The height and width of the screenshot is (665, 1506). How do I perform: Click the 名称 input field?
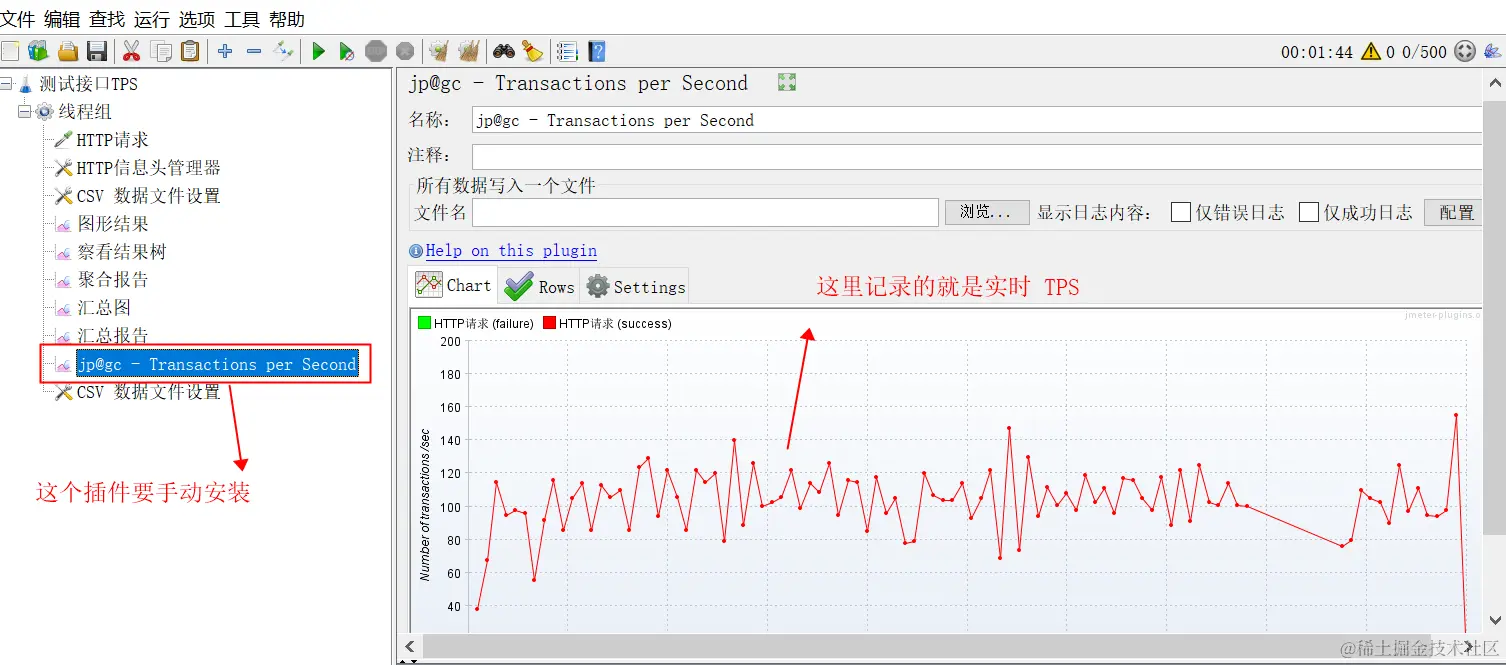click(x=976, y=120)
